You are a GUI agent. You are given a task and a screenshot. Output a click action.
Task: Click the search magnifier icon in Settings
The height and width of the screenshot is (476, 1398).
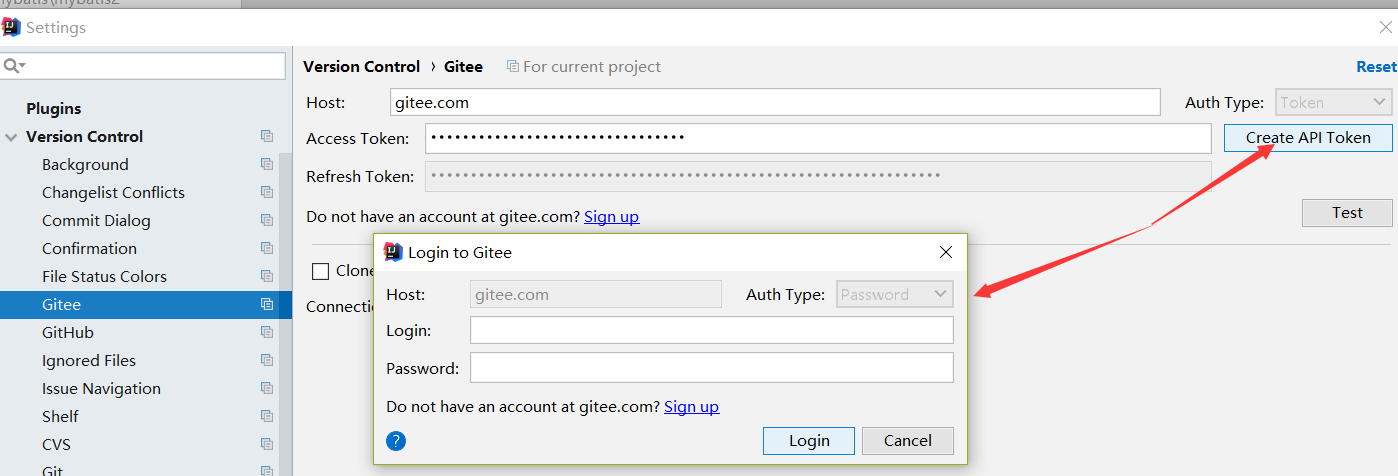click(14, 66)
